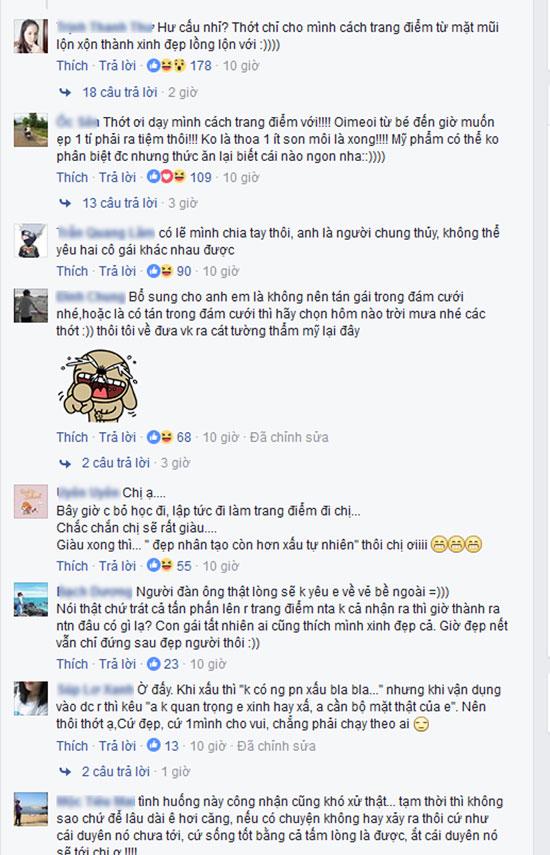Like the 'Hư cấu nhỉ' comment via Thích

point(72,66)
